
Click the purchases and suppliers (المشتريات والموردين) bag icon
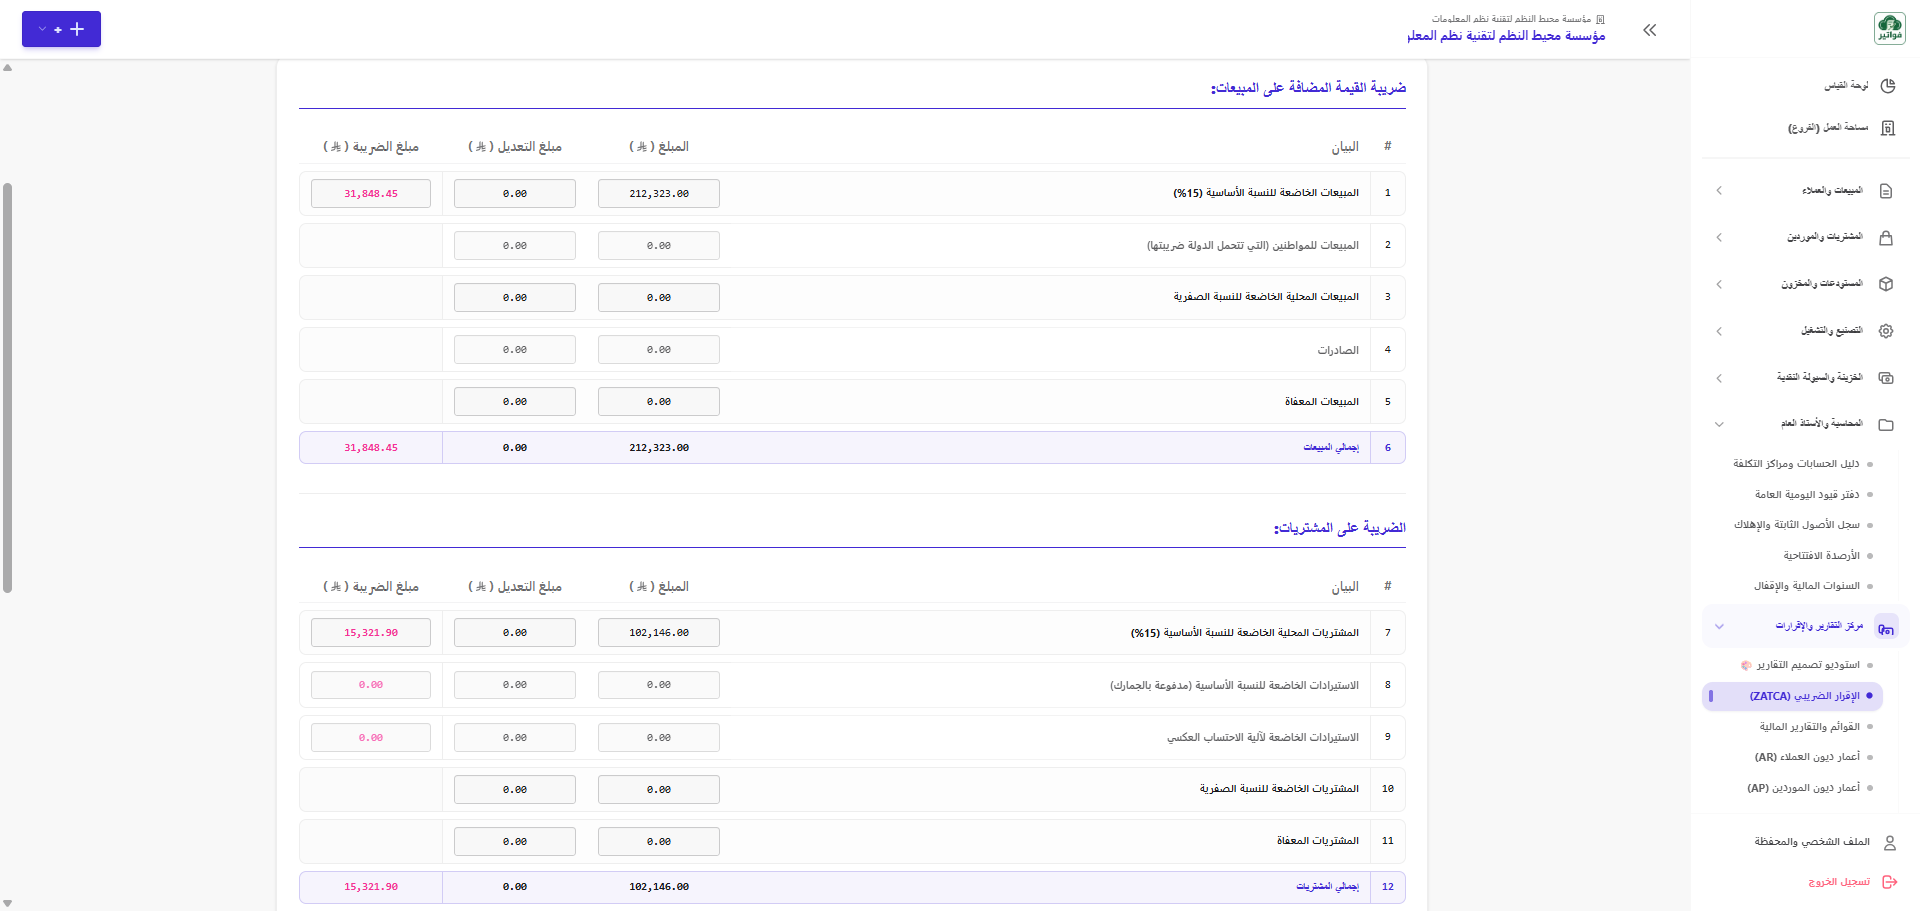pos(1886,238)
